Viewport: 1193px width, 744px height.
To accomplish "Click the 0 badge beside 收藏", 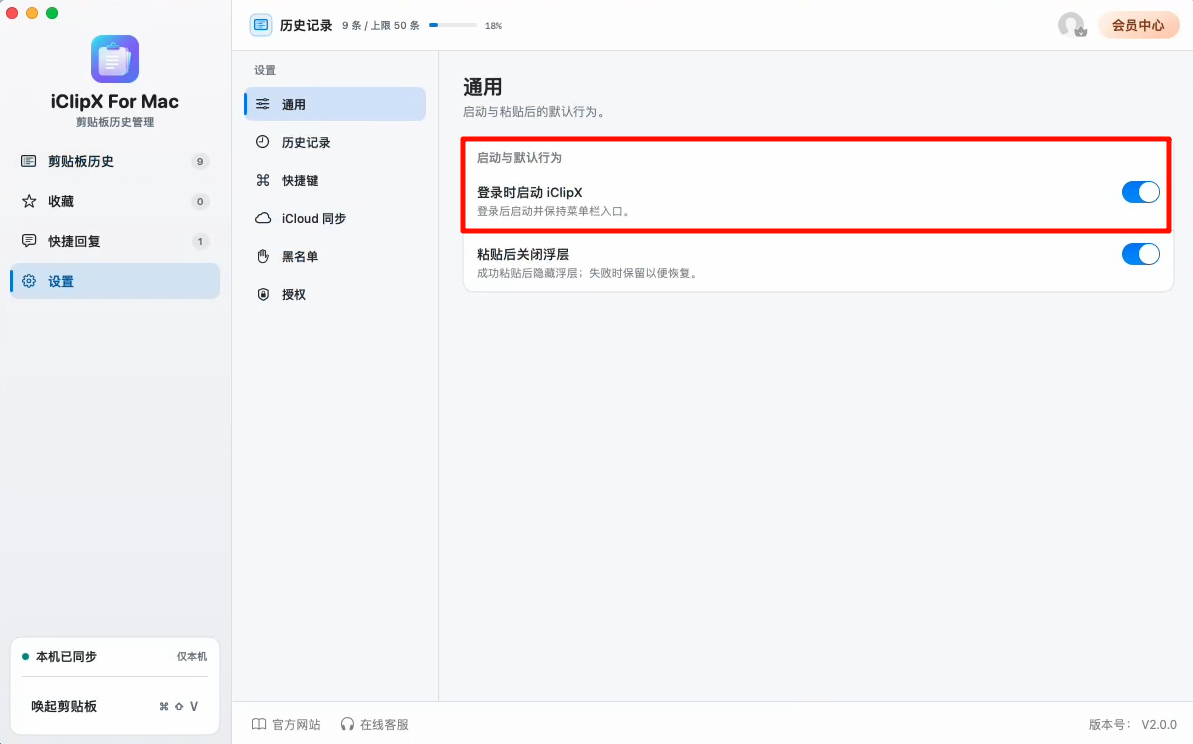I will (x=200, y=202).
